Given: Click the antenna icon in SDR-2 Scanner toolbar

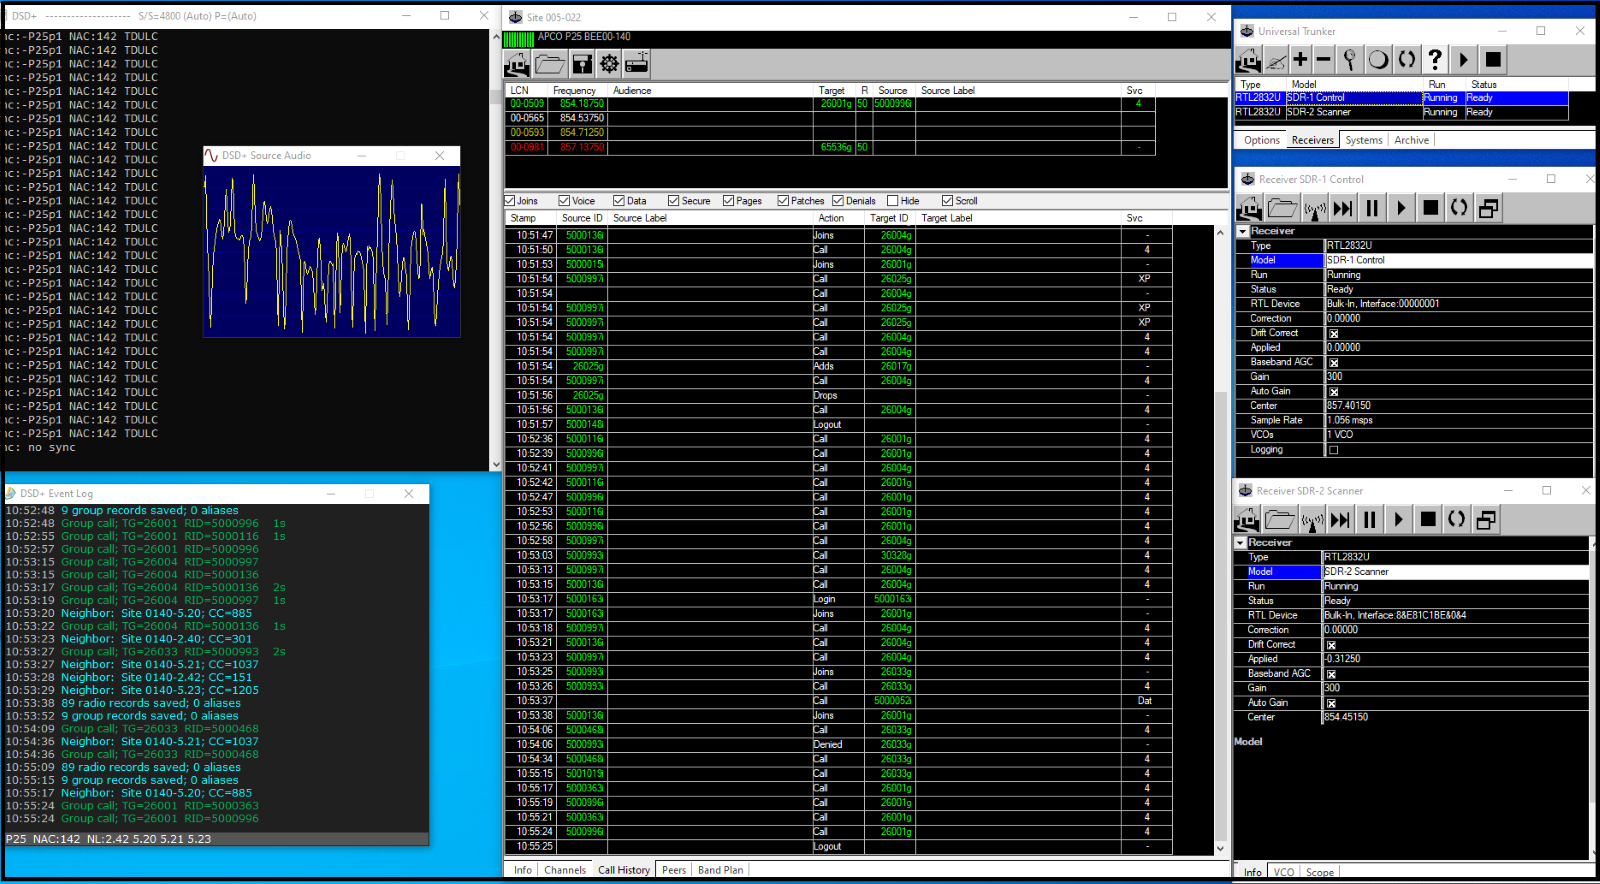Looking at the screenshot, I should click(1312, 520).
